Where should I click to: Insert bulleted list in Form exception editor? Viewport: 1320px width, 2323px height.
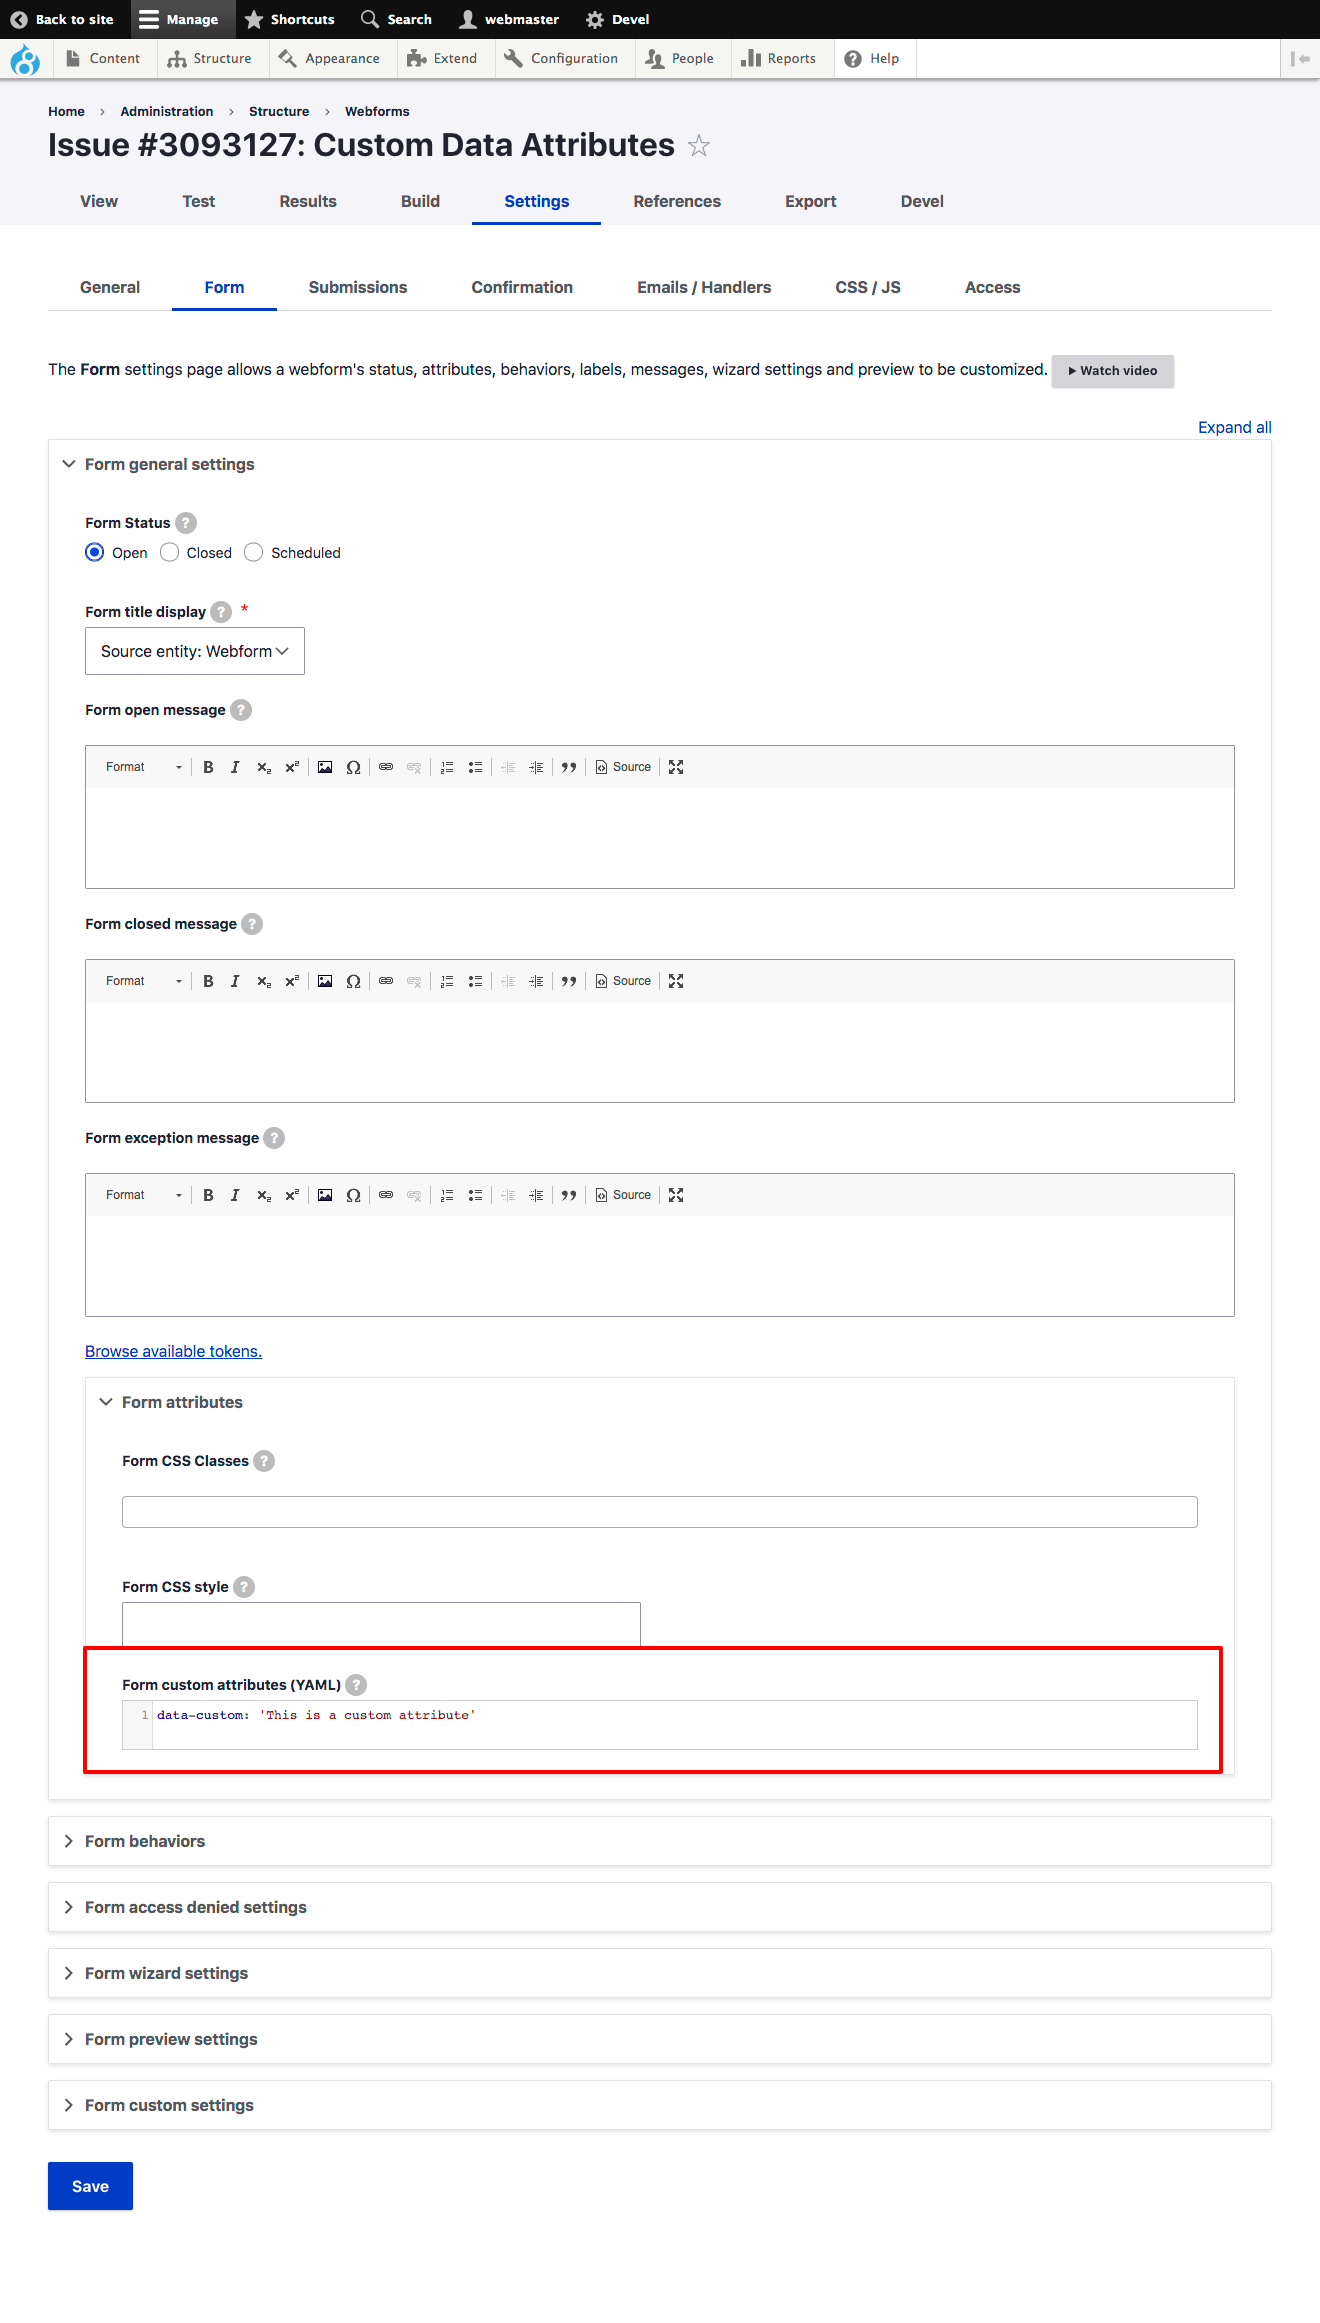coord(475,1195)
